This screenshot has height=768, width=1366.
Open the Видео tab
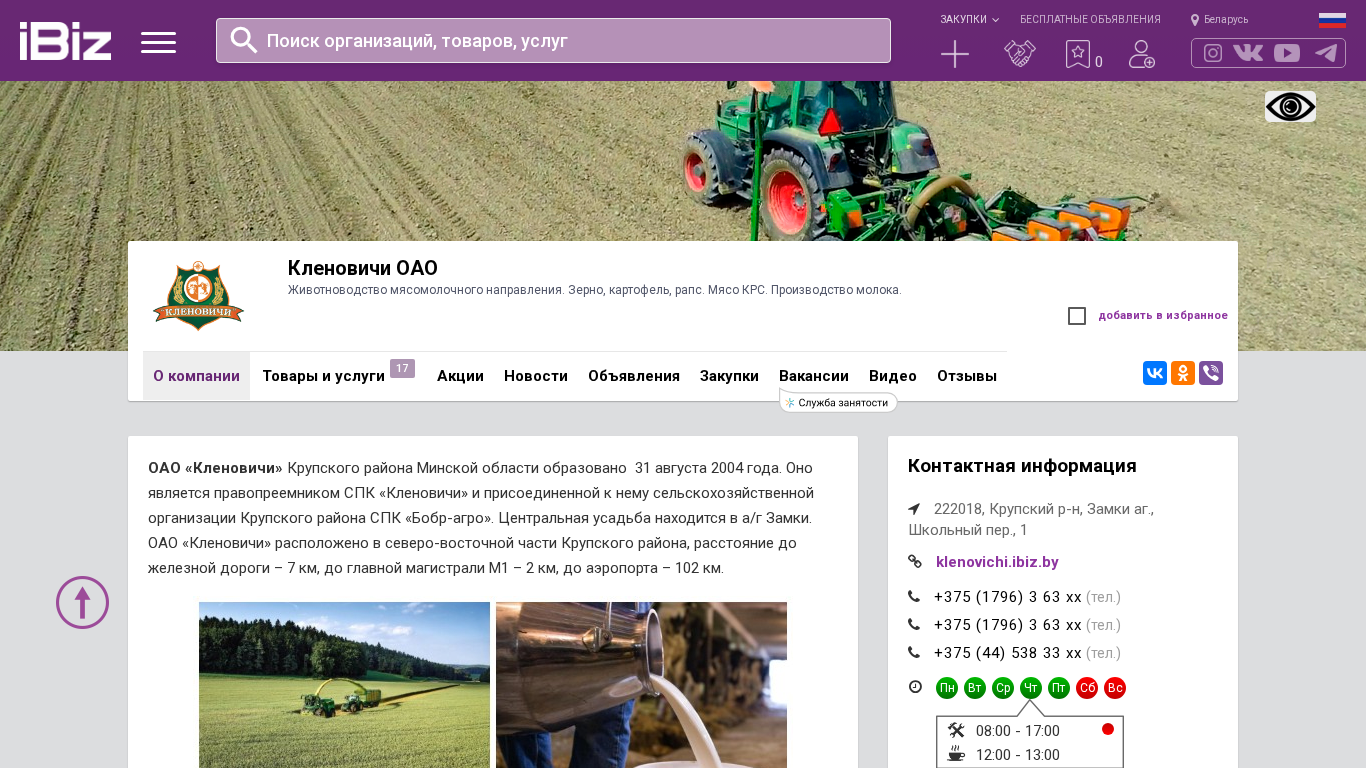coord(893,376)
